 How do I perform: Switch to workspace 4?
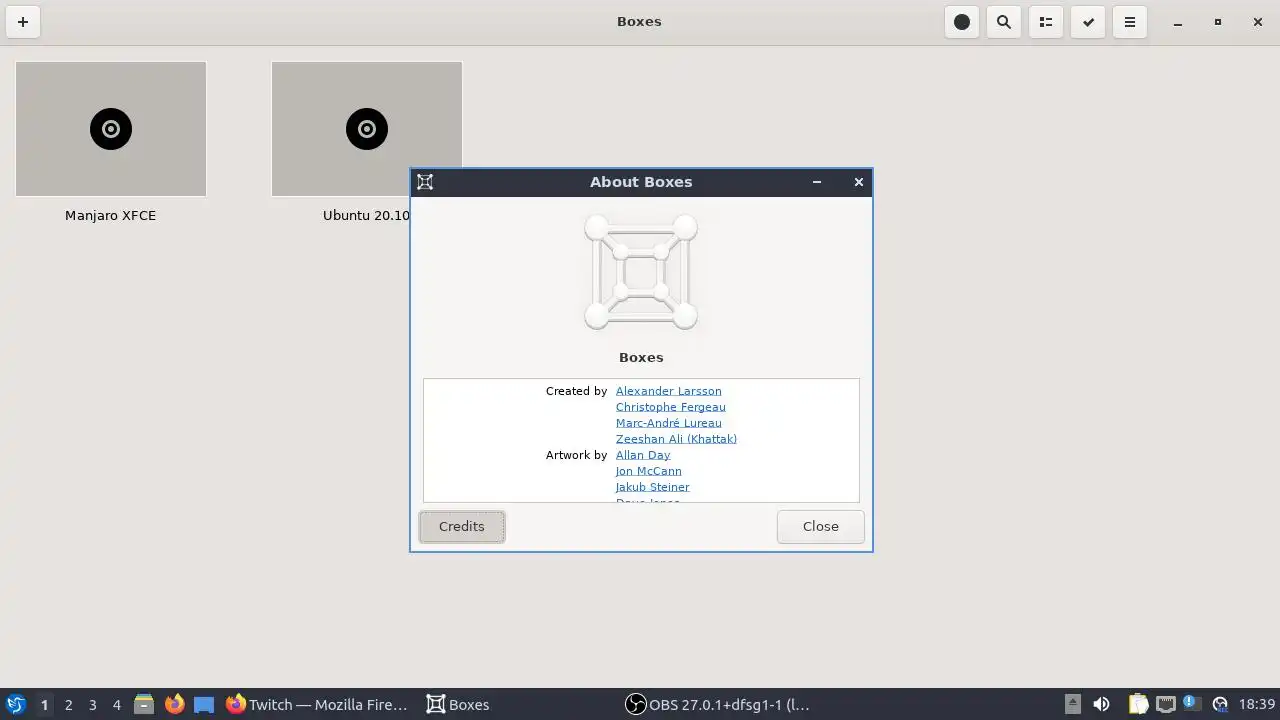[116, 705]
